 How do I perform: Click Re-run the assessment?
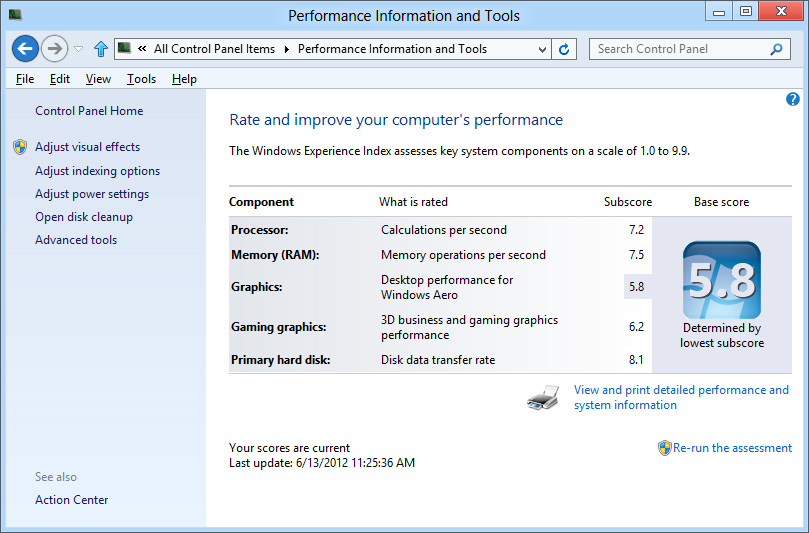[x=732, y=448]
